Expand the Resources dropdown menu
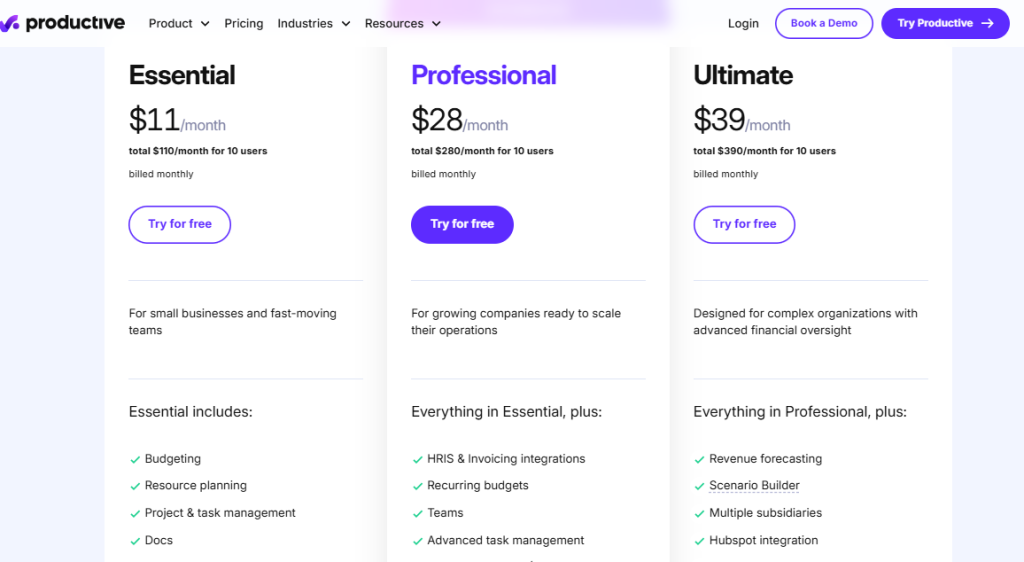This screenshot has height=562, width=1024. (402, 23)
